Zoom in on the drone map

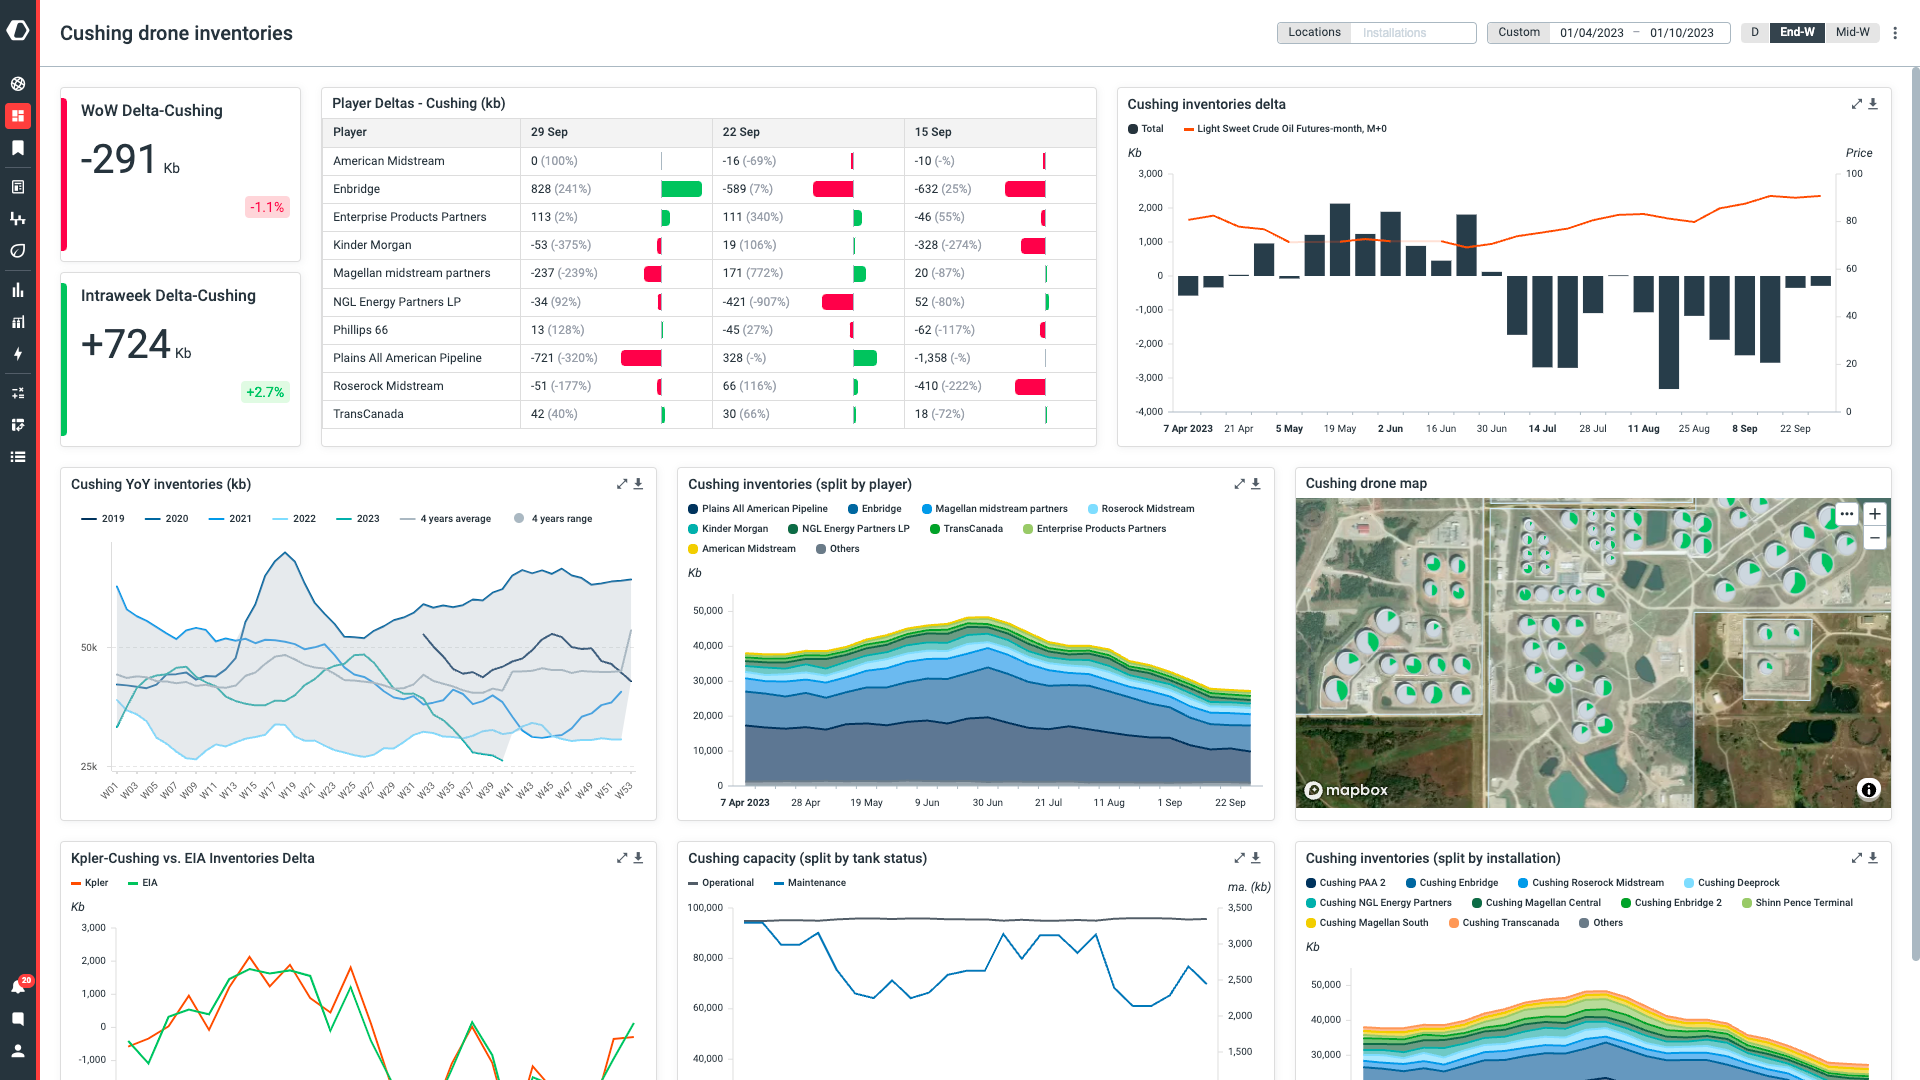[x=1875, y=513]
